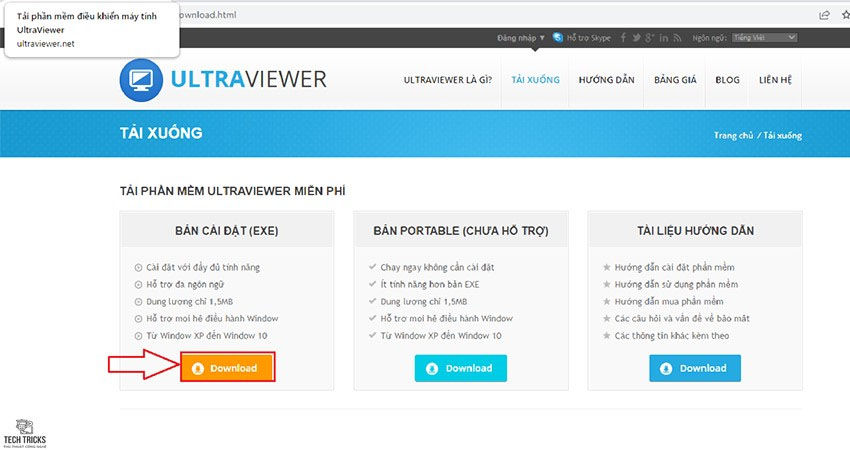Click 'Các câu hỏi và vấn đề về bảo mật'
Image resolution: width=850 pixels, height=450 pixels.
pyautogui.click(x=682, y=318)
